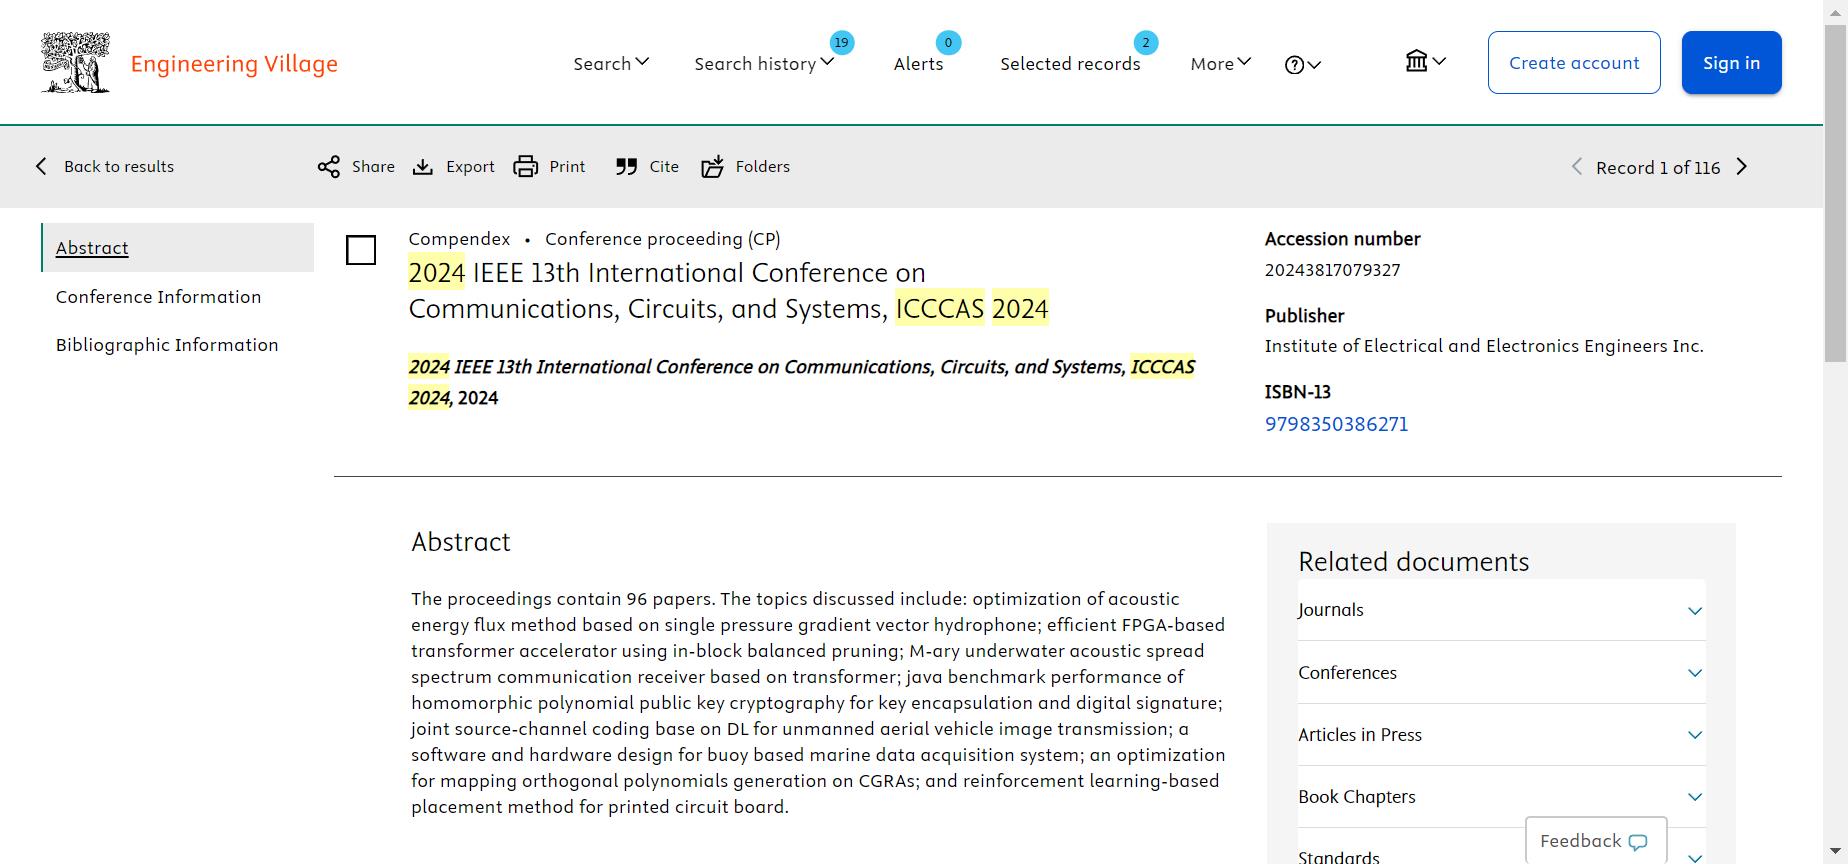Click the 'Compendex' database label
Viewport: 1848px width, 864px height.
459,239
